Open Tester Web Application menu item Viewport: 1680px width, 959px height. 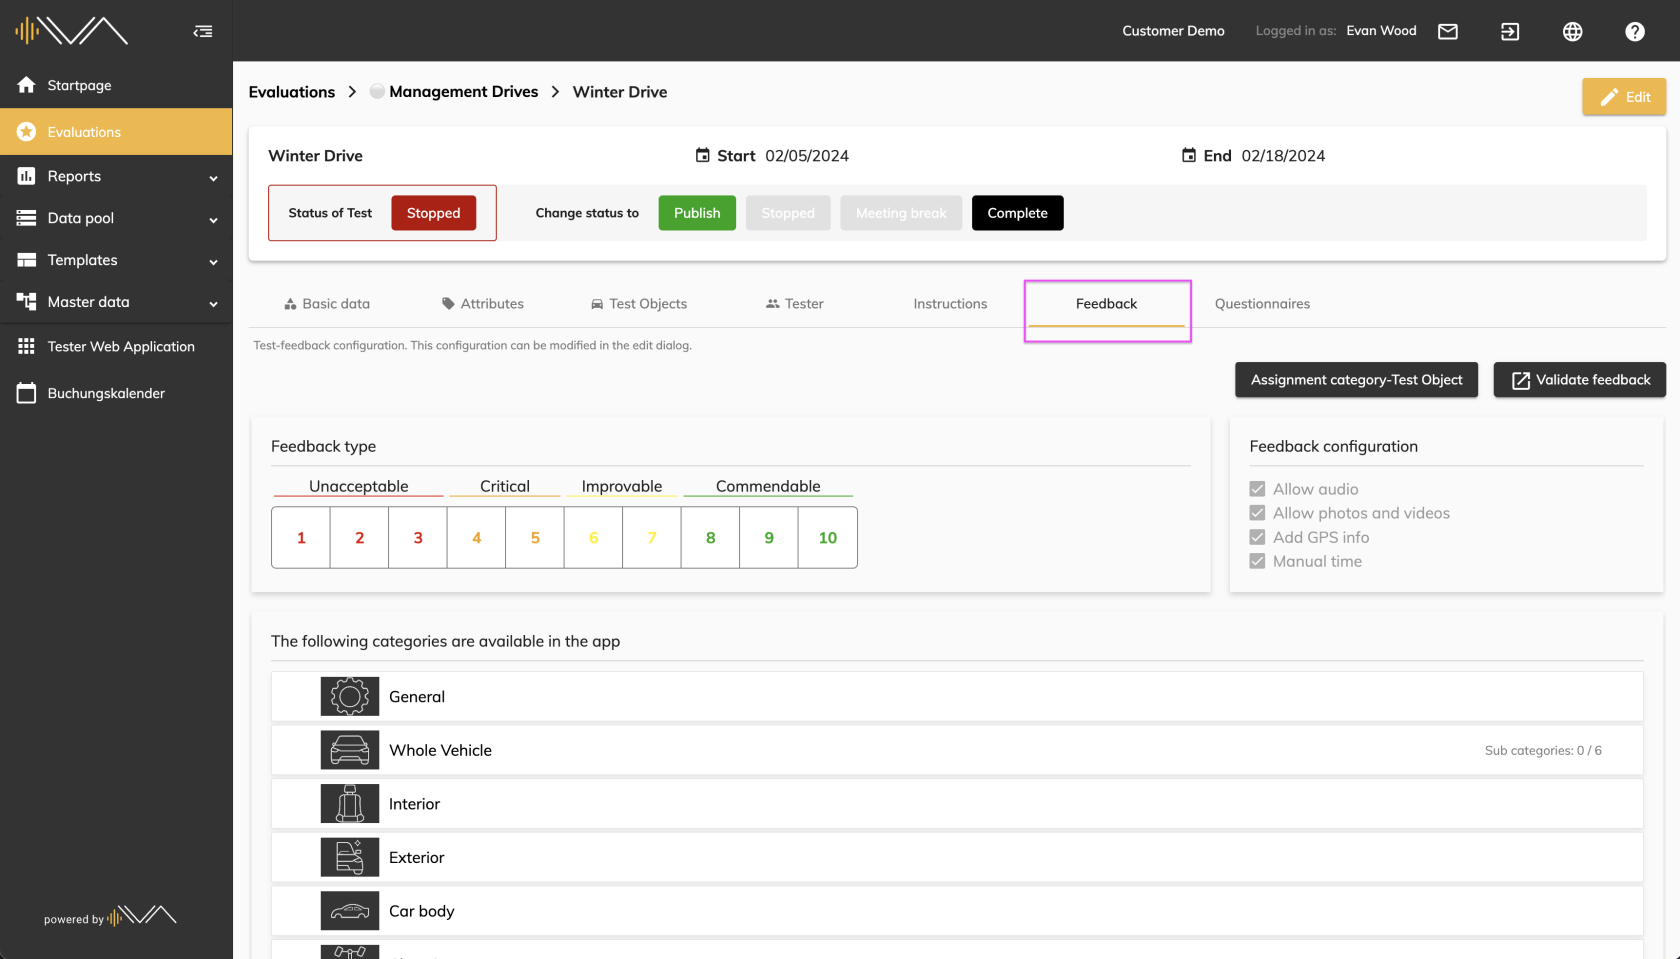(x=116, y=346)
